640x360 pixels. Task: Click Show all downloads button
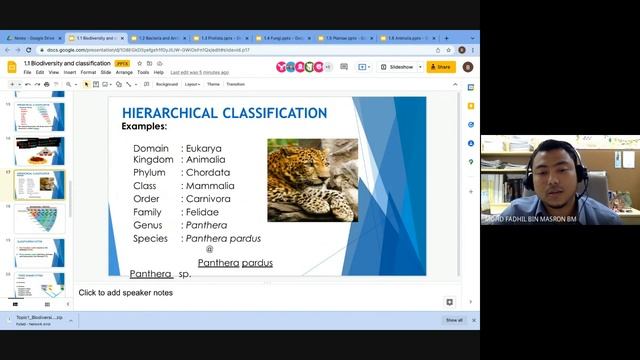click(454, 320)
